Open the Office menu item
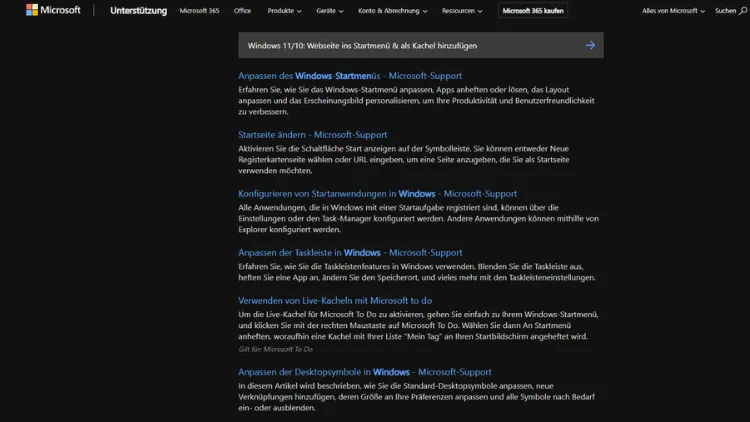The width and height of the screenshot is (750, 422). point(242,11)
